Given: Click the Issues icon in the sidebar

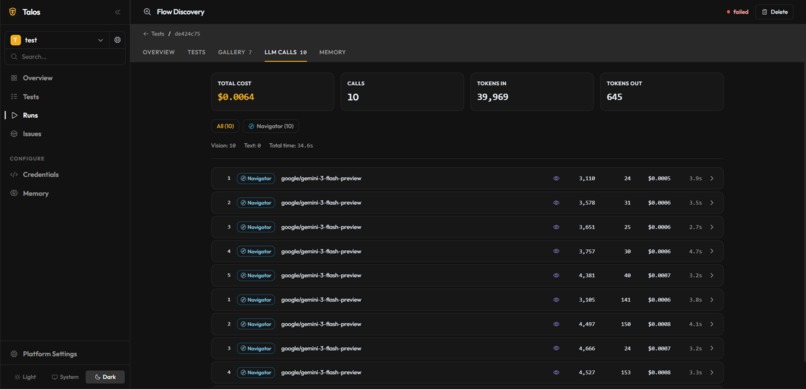Looking at the screenshot, I should coord(14,134).
